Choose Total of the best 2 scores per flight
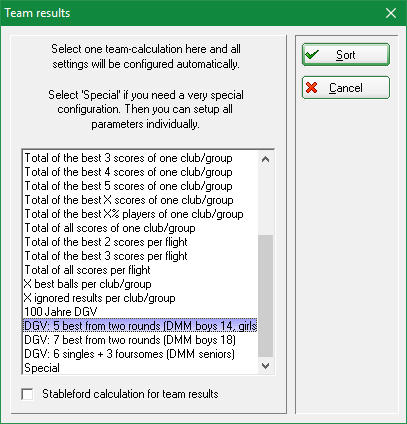Screen dimensions: 407x424 pyautogui.click(x=140, y=242)
